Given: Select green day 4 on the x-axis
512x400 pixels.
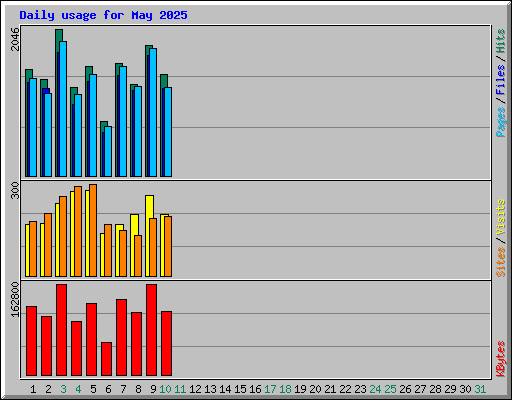Looking at the screenshot, I should click(x=78, y=389).
